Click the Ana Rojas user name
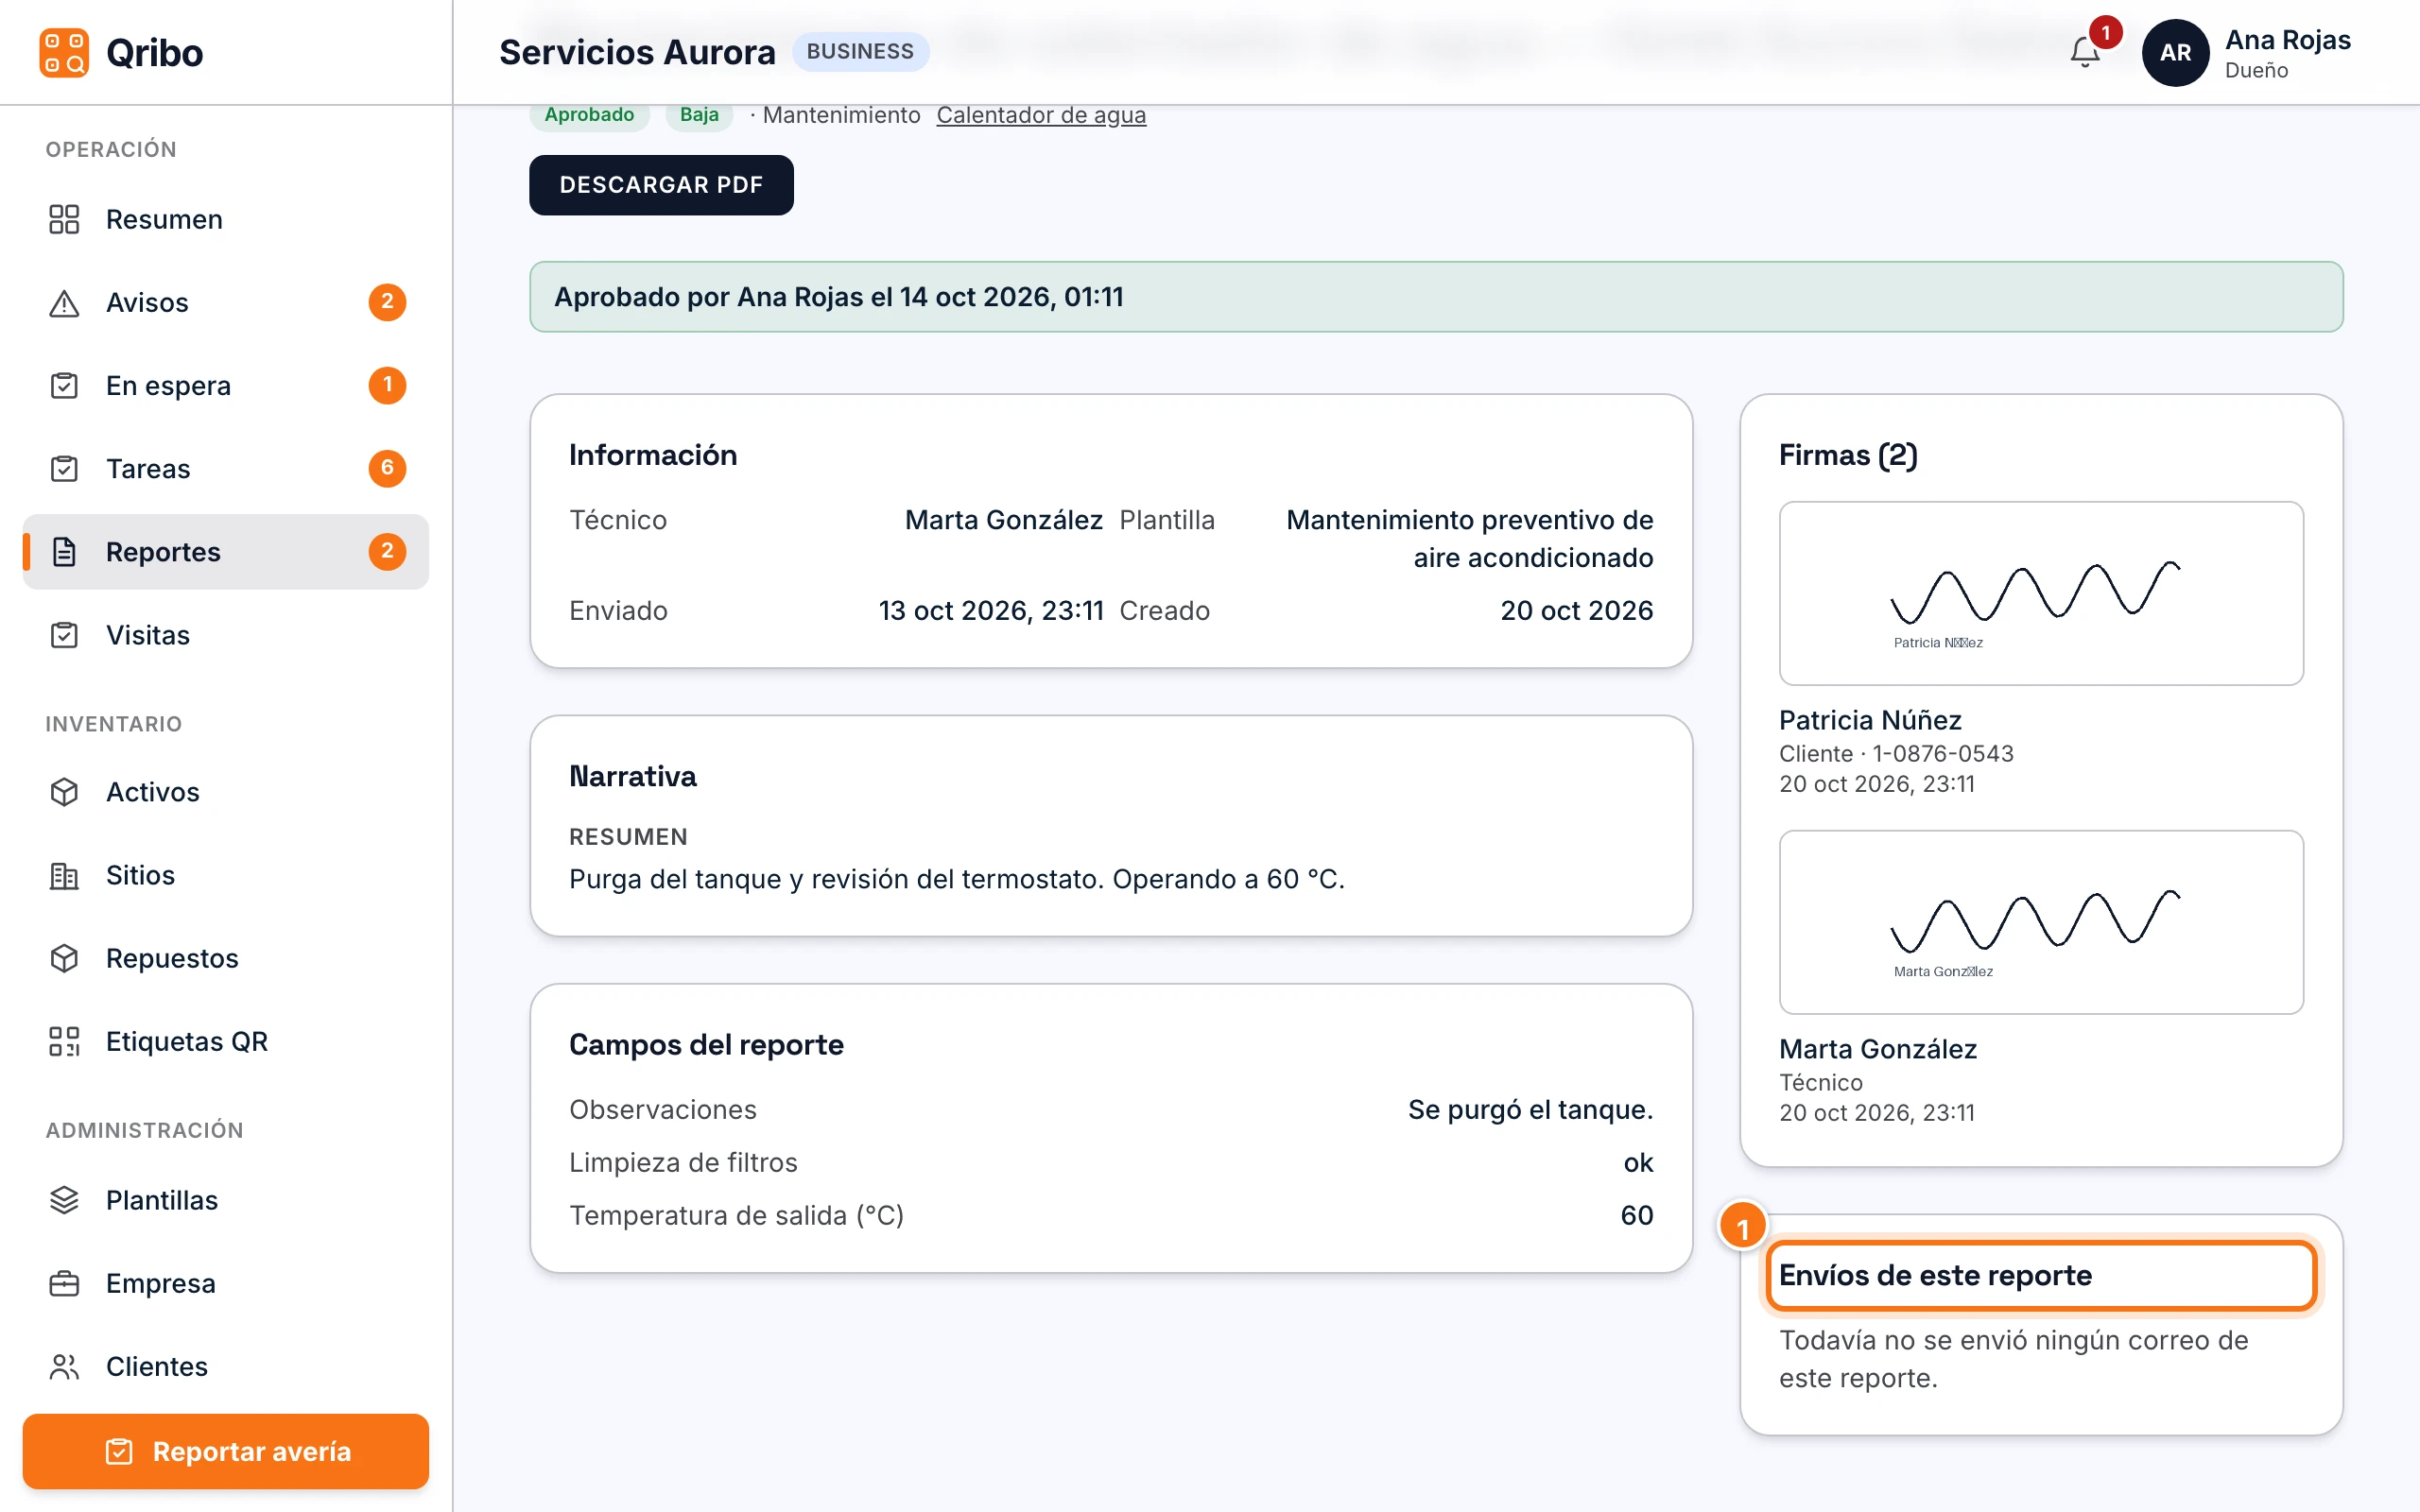This screenshot has width=2420, height=1512. (2287, 40)
